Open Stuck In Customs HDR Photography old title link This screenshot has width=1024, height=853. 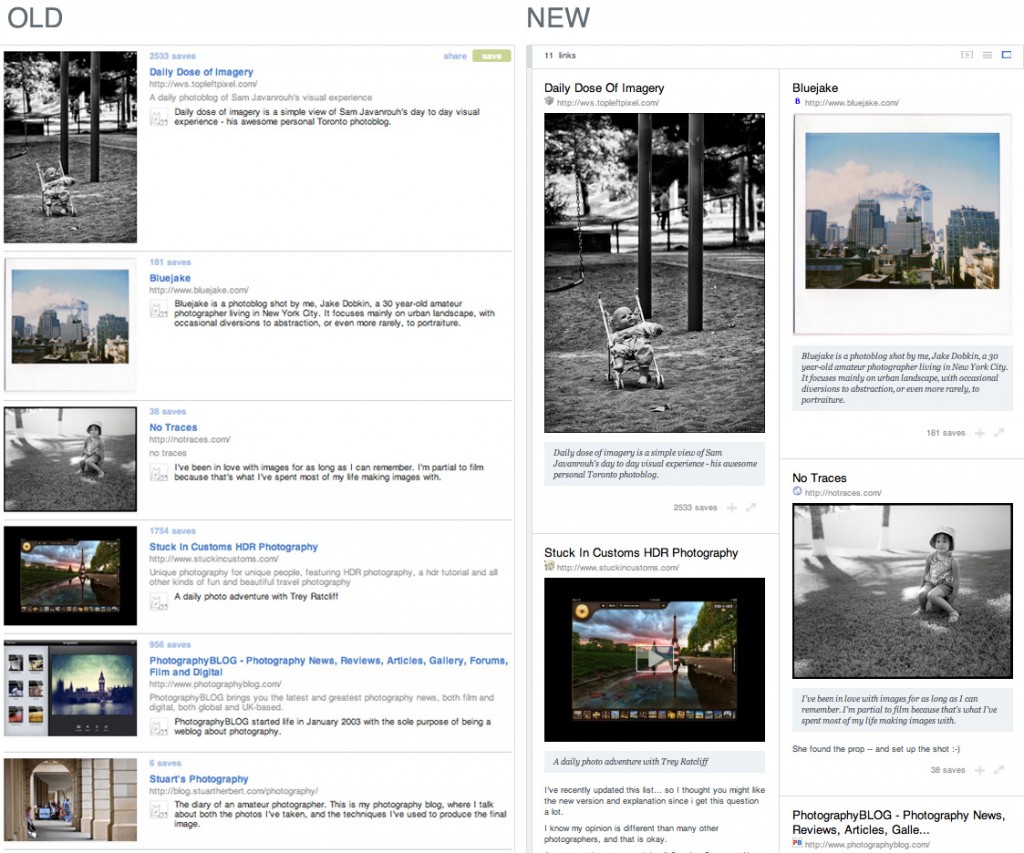pos(233,547)
